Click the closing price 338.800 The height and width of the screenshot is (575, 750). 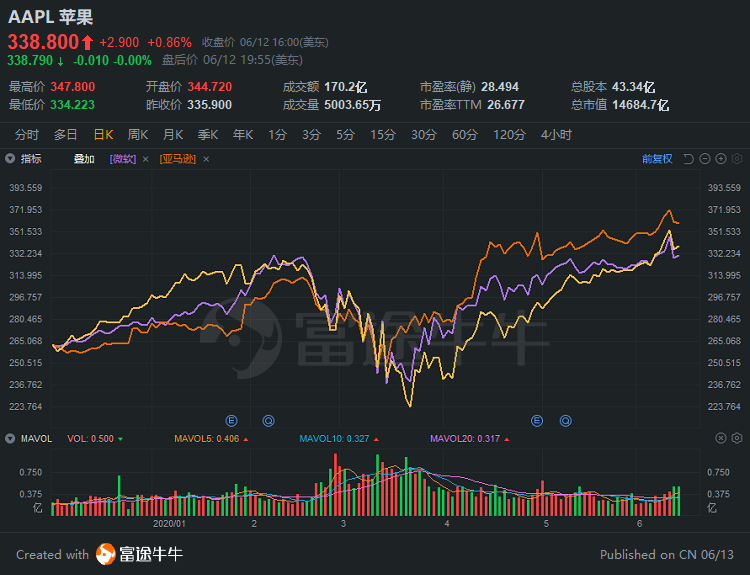[x=43, y=42]
